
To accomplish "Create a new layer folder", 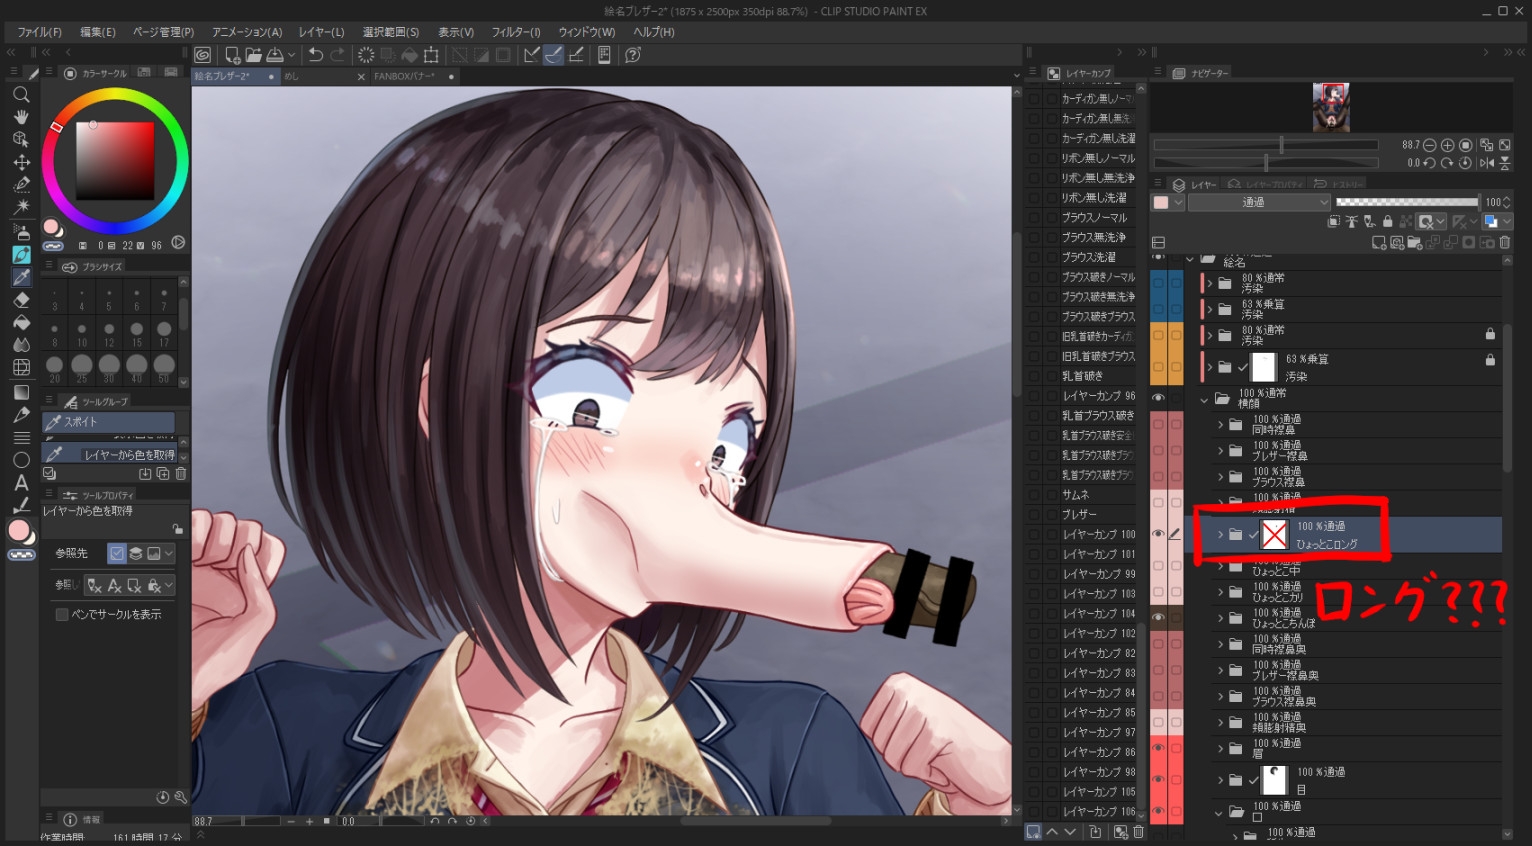I will point(1414,242).
